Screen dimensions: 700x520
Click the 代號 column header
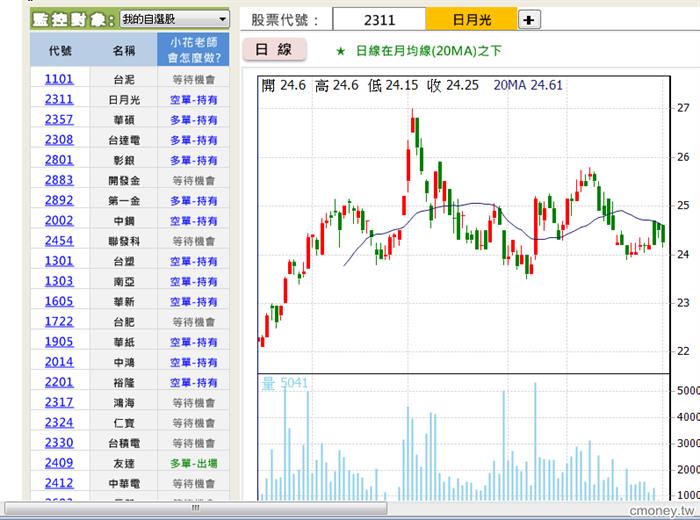click(60, 50)
